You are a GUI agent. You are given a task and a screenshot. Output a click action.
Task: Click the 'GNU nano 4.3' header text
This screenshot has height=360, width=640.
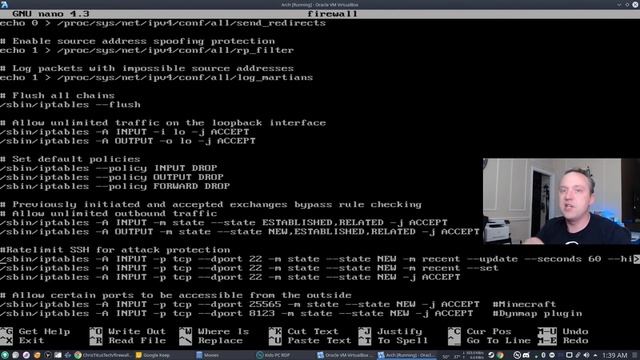(x=51, y=14)
